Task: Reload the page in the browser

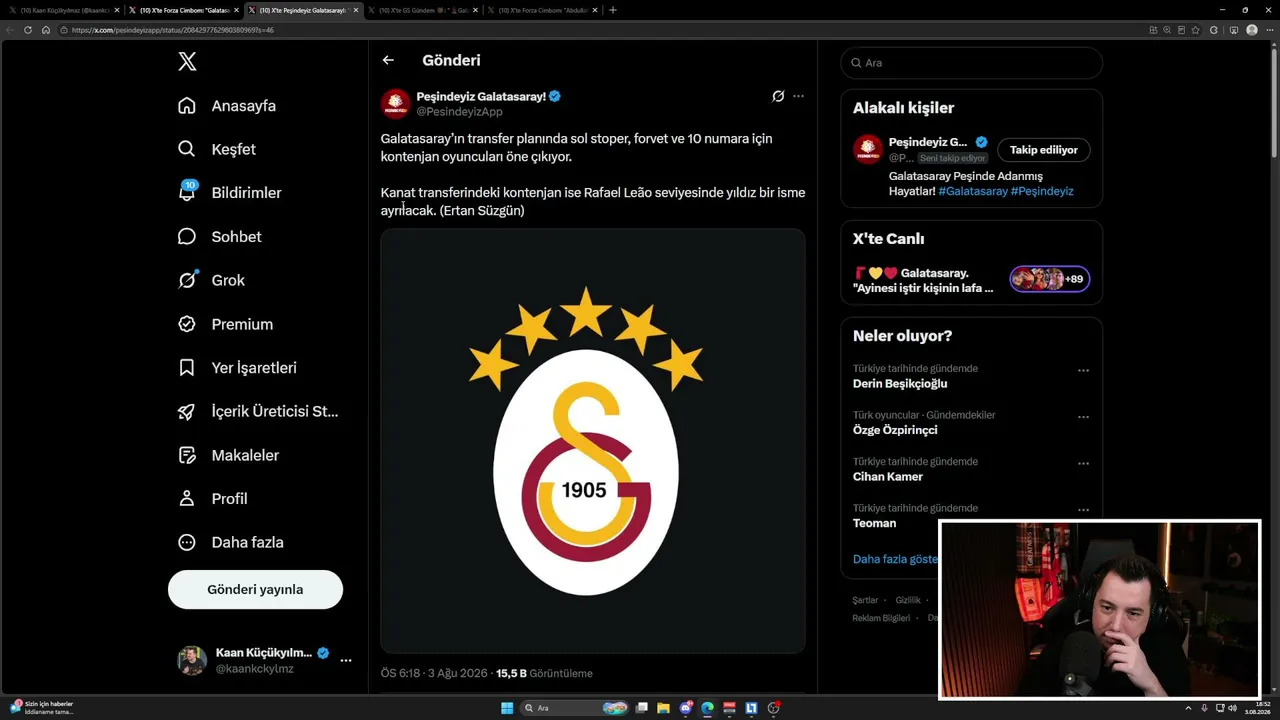Action: (x=28, y=30)
